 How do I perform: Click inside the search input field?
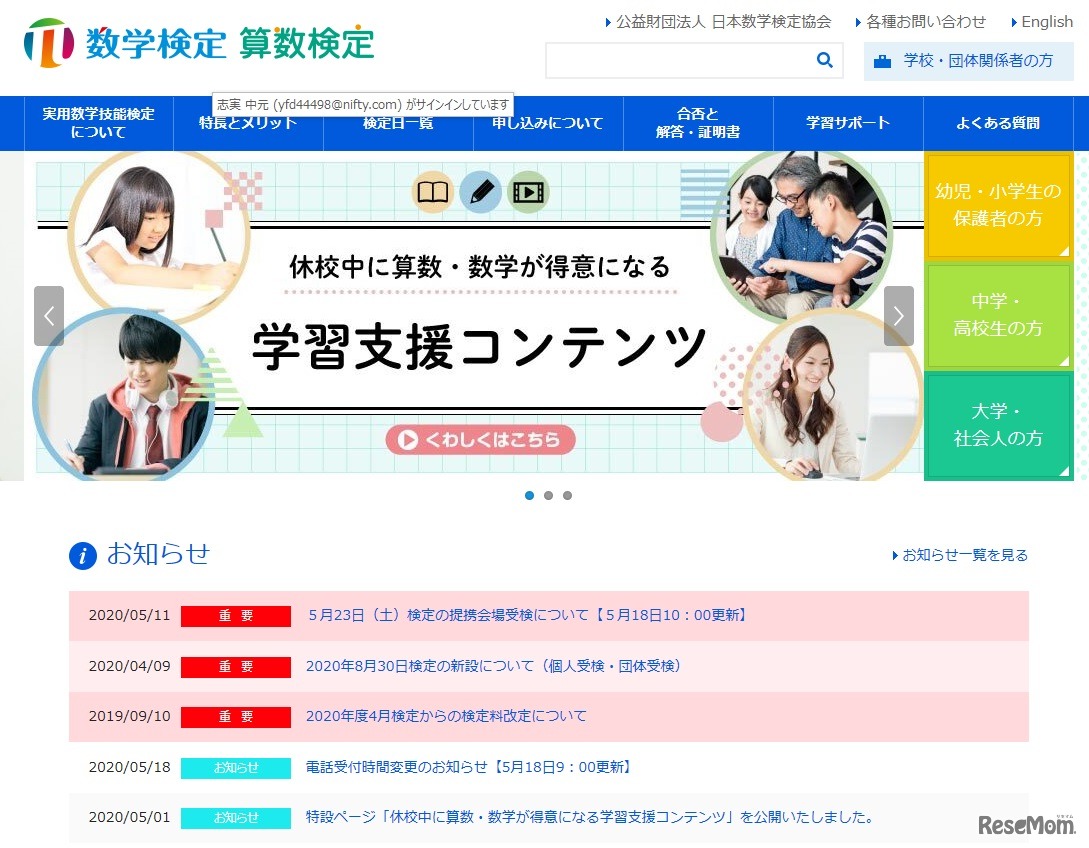click(680, 60)
